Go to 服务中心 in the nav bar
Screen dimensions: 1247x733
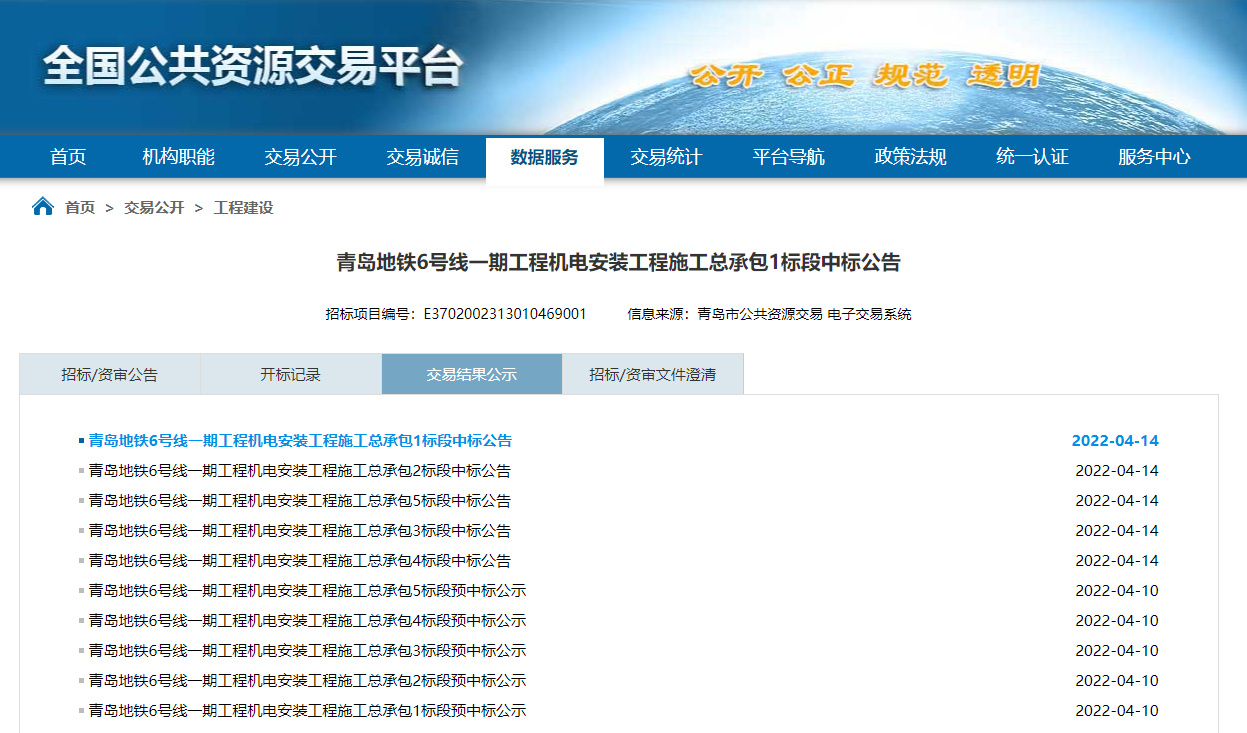1154,157
